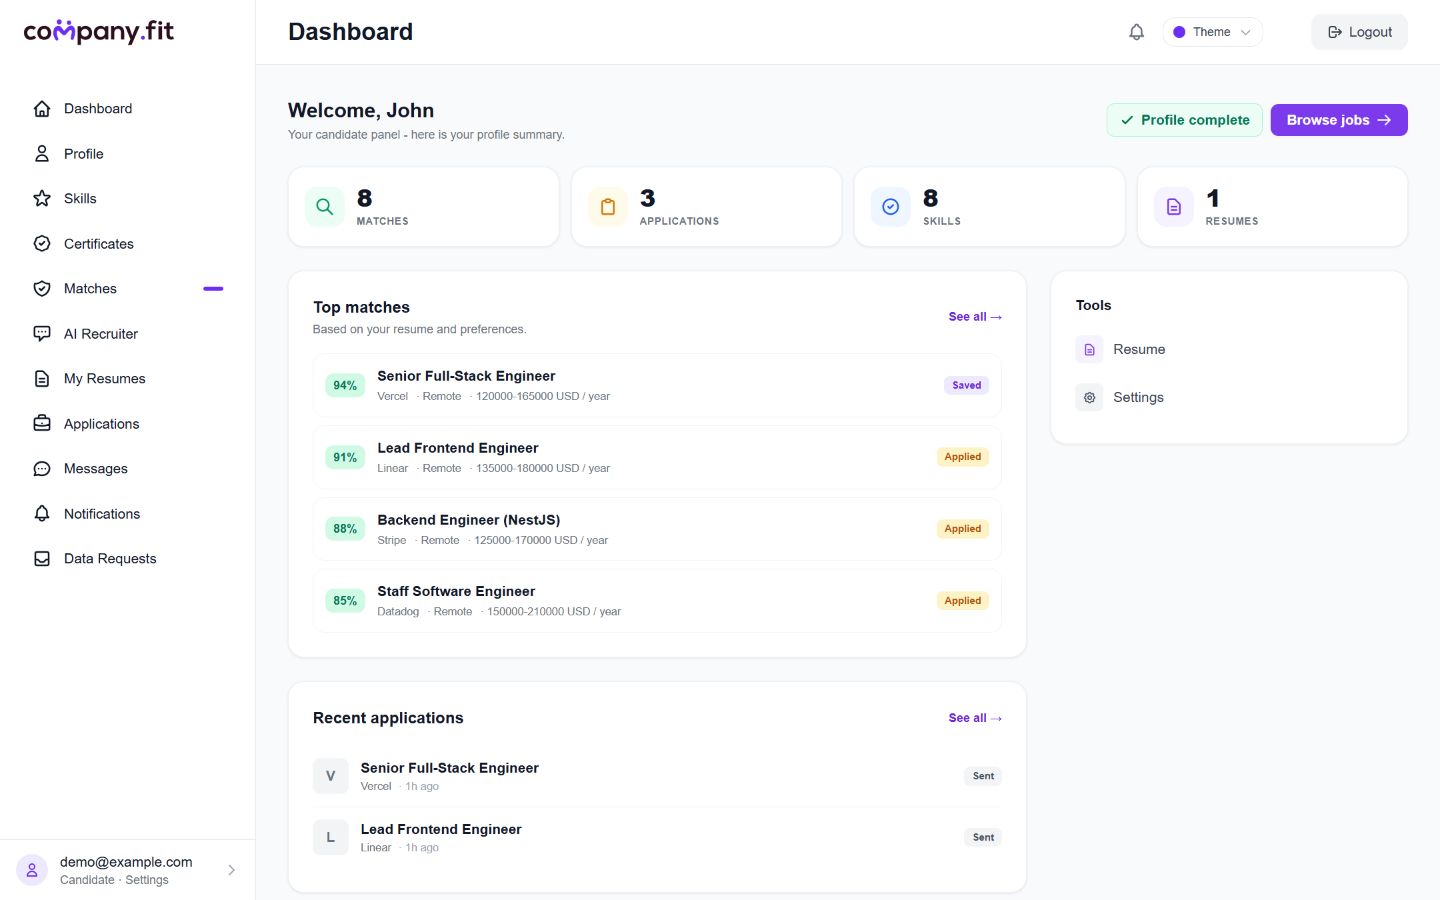Screen dimensions: 1440x900
Task: Click the company.fit logo
Action: click(99, 32)
